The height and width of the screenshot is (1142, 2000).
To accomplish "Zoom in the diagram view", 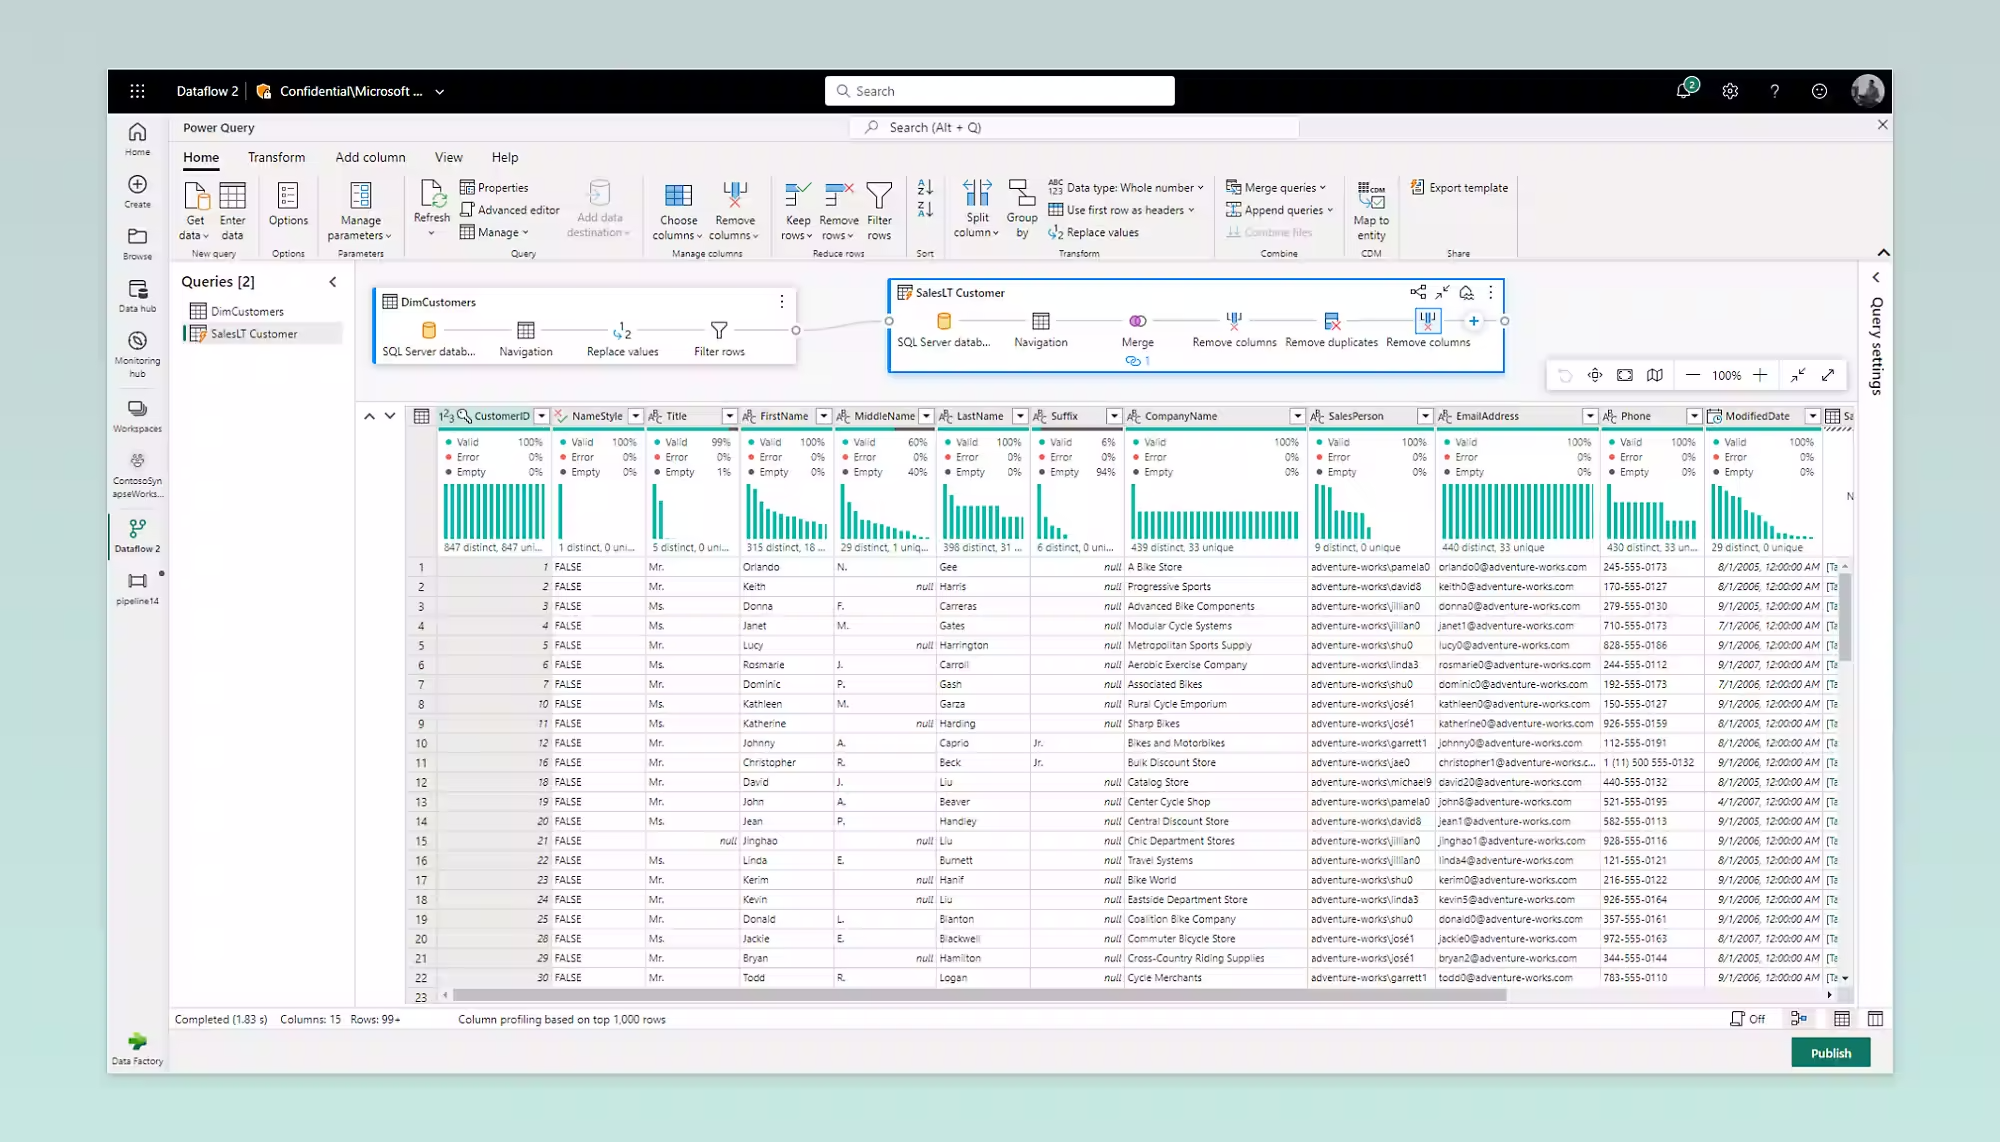I will pos(1760,375).
